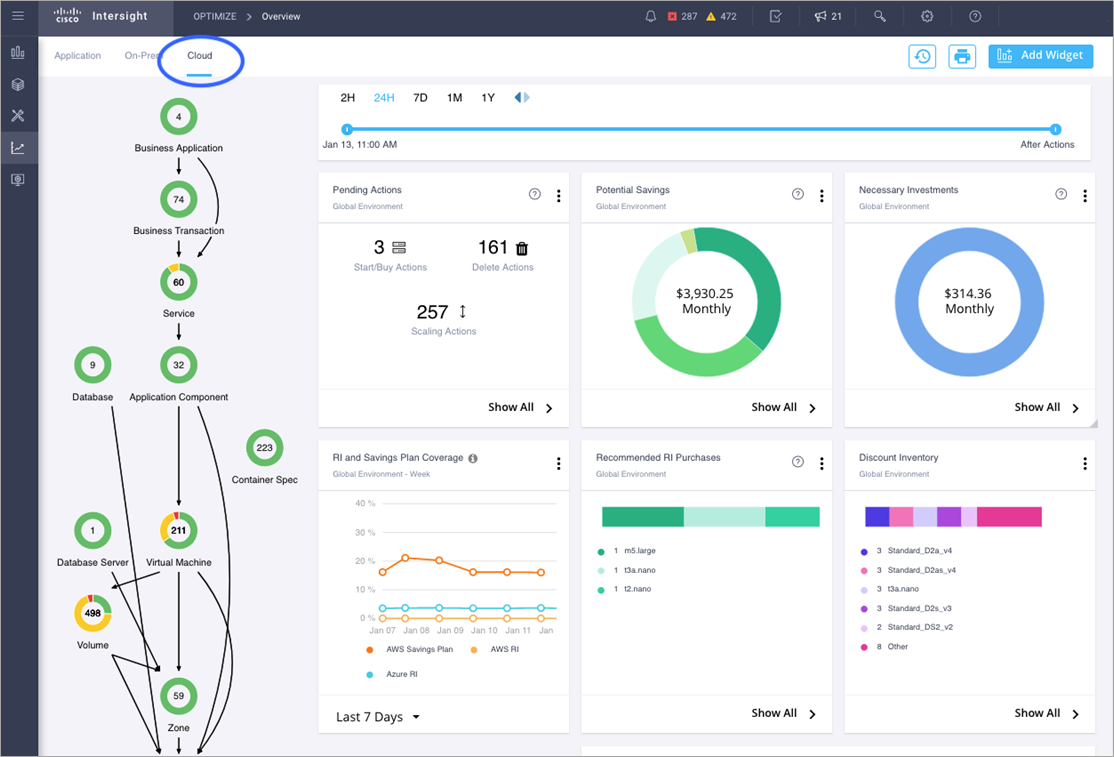Screen dimensions: 1114x757
Task: Click the Scaling Actions arrows icon
Action: click(463, 312)
